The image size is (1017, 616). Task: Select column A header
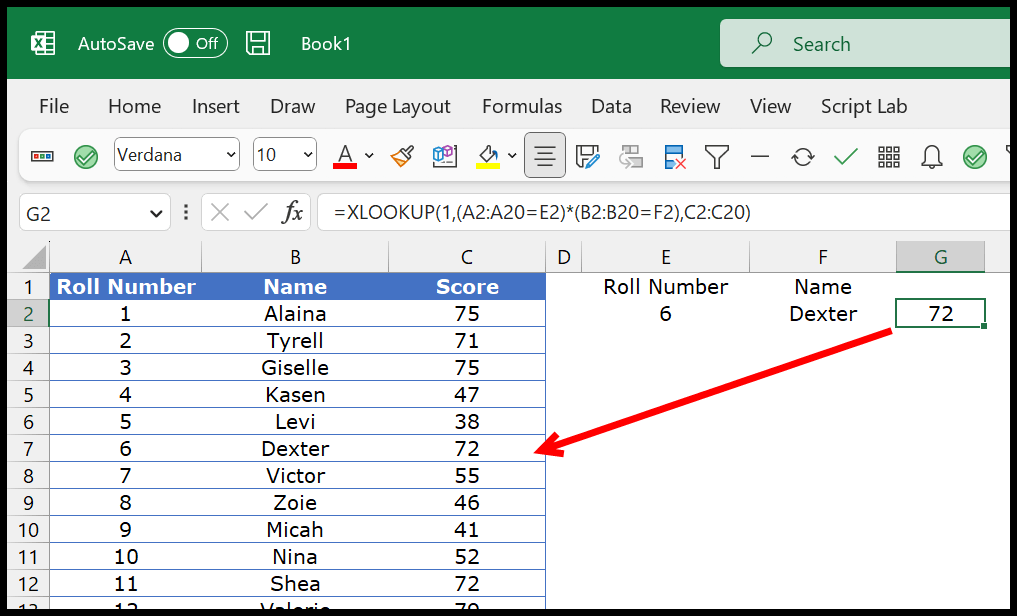125,257
